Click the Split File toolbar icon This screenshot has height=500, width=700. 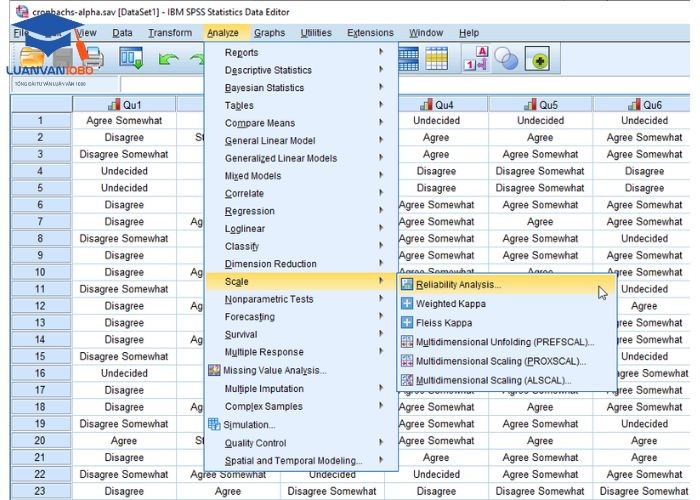[x=408, y=58]
